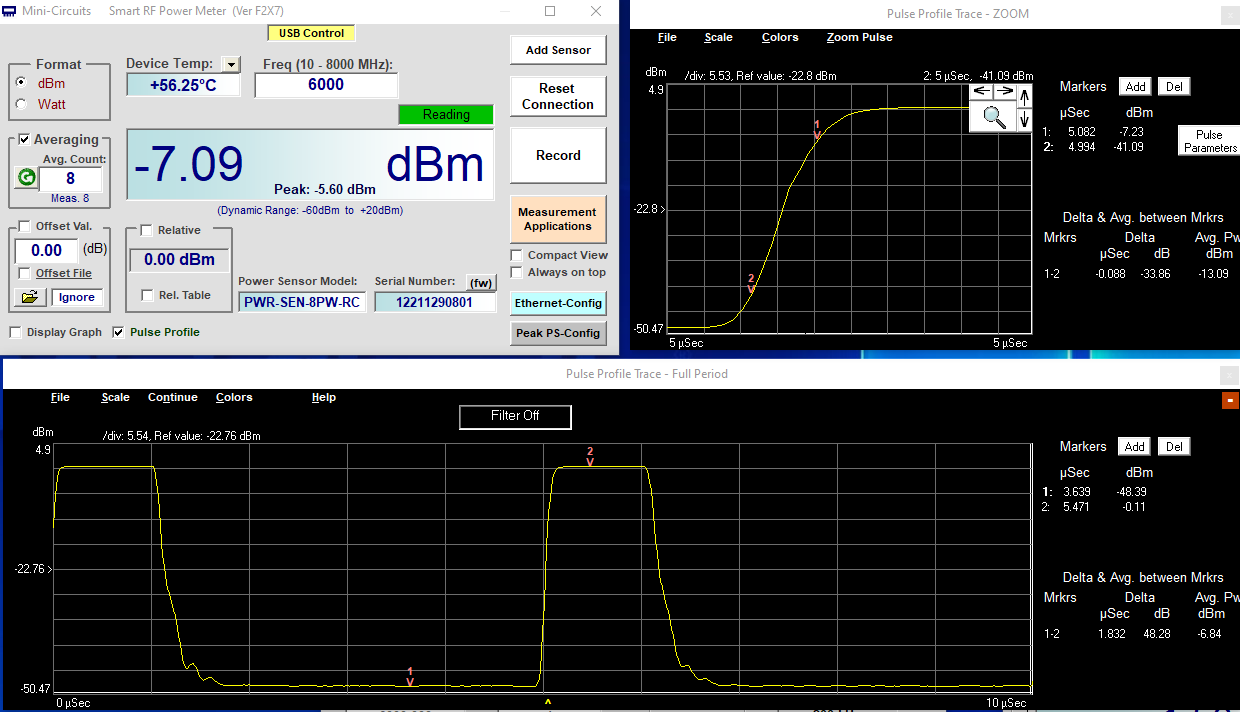Click the Filter Off button
The image size is (1240, 712).
(x=515, y=416)
